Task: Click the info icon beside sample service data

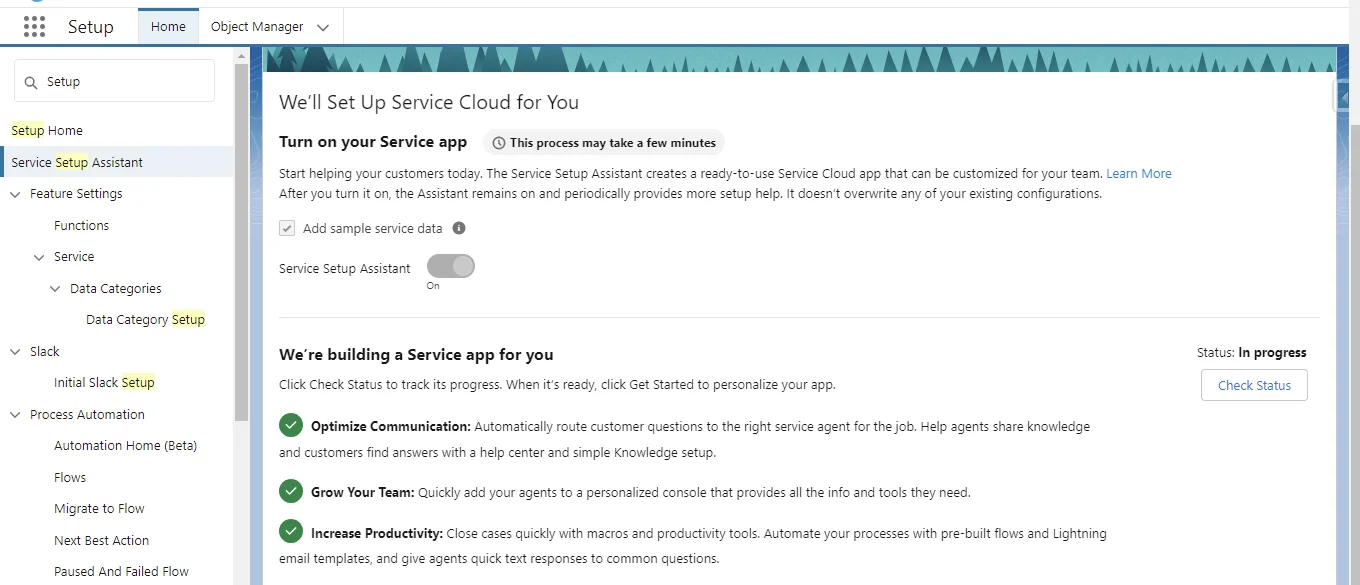Action: coord(459,228)
